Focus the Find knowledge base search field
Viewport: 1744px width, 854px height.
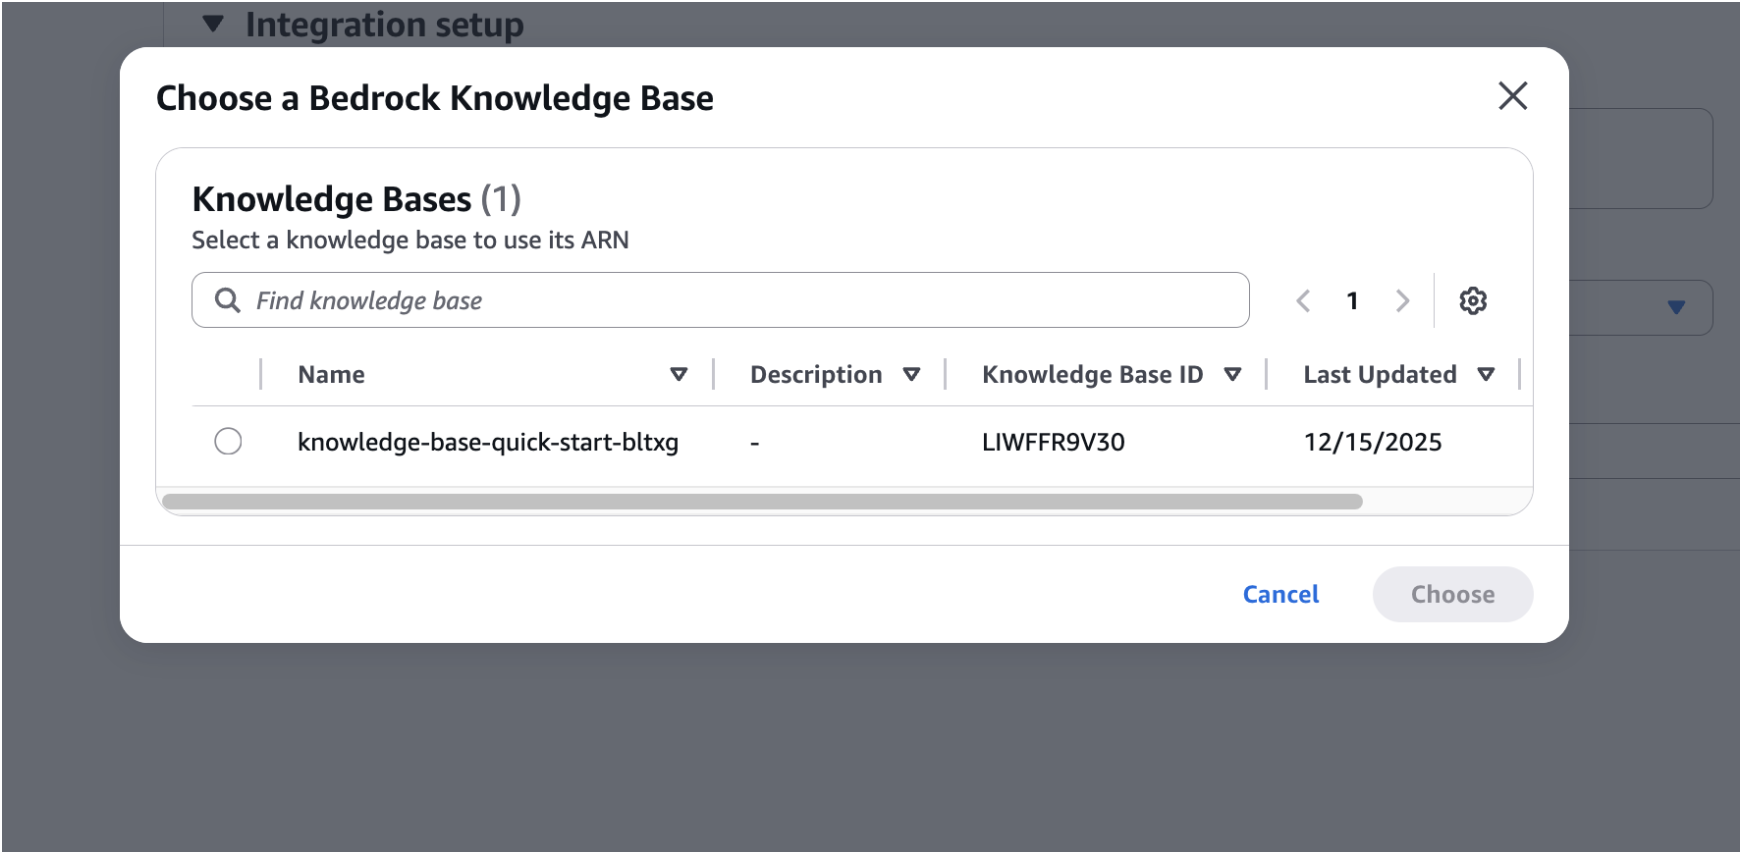pos(740,301)
